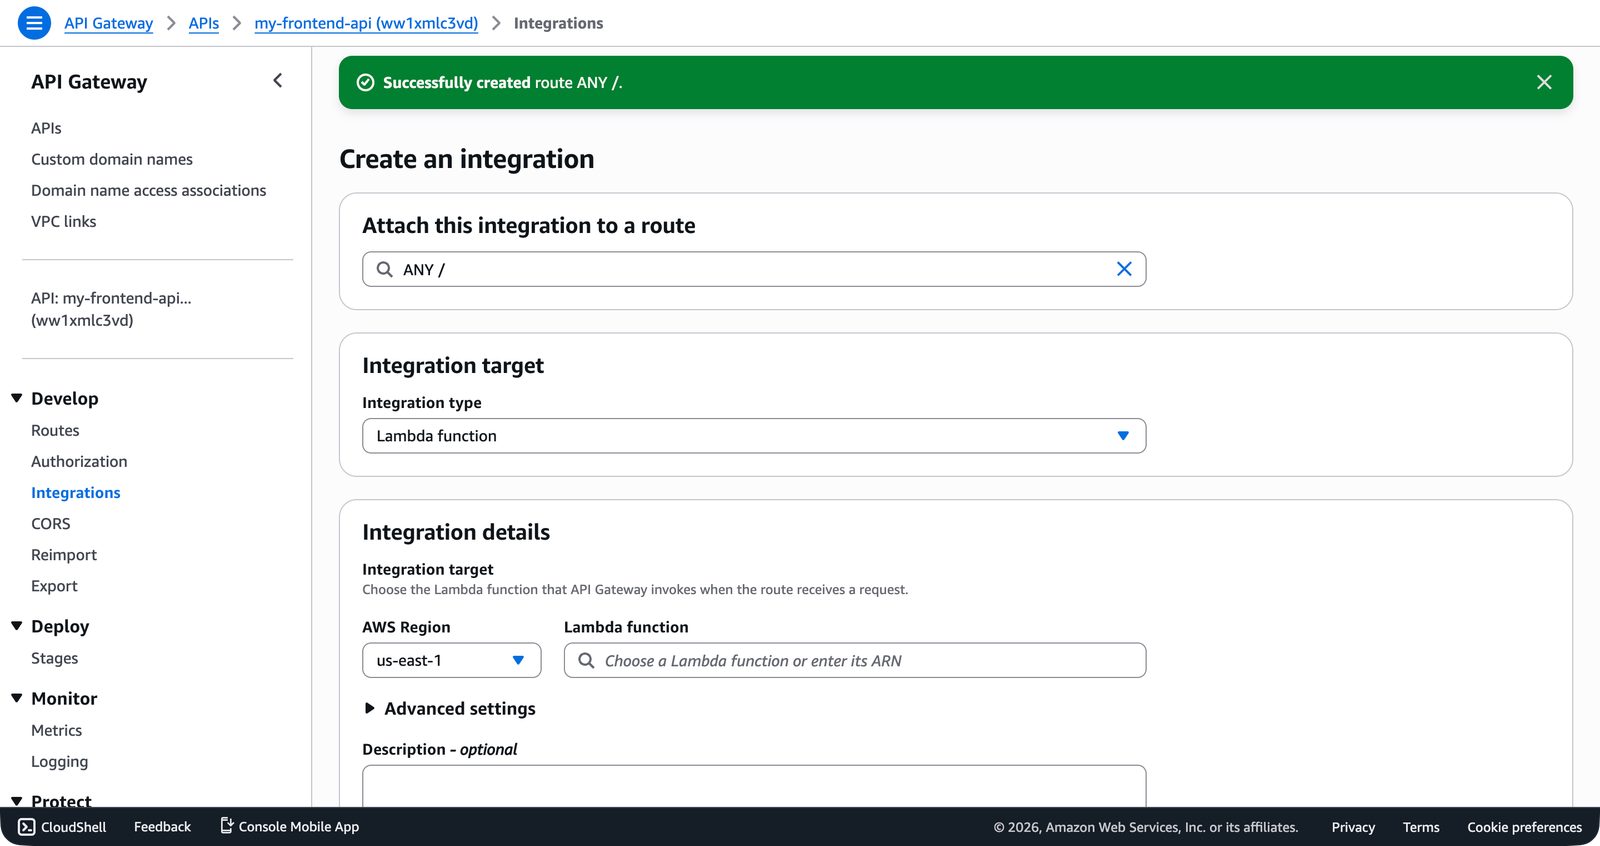Image resolution: width=1600 pixels, height=846 pixels.
Task: Expand Advanced settings
Action: coord(450,708)
